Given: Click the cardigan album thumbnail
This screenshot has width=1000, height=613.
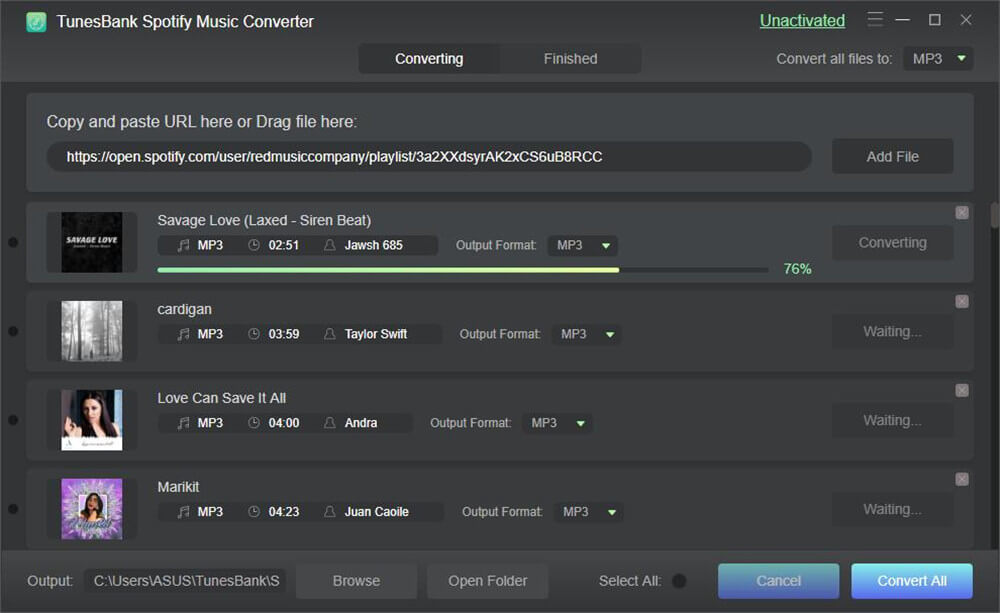Looking at the screenshot, I should (92, 331).
